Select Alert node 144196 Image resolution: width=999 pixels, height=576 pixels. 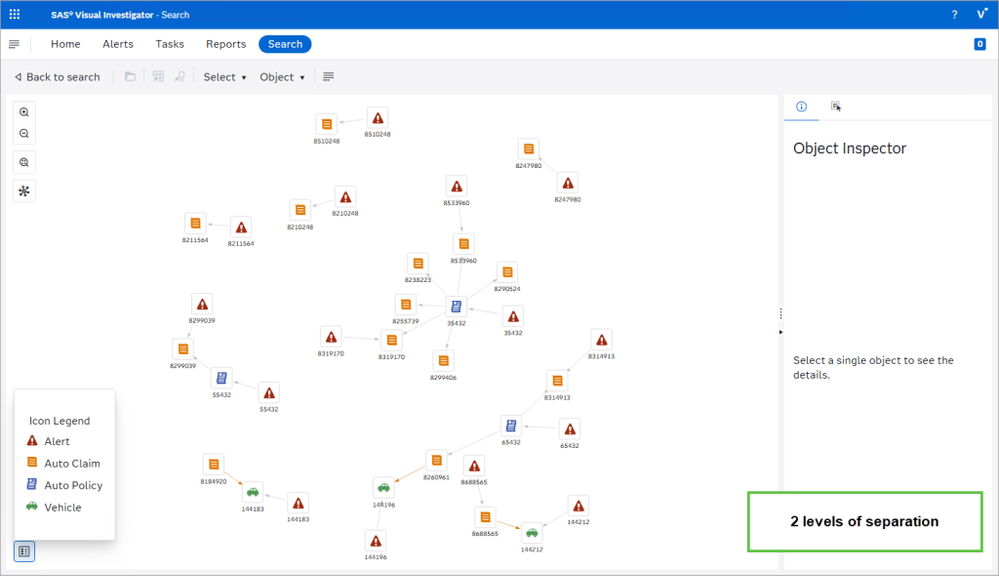pos(376,541)
